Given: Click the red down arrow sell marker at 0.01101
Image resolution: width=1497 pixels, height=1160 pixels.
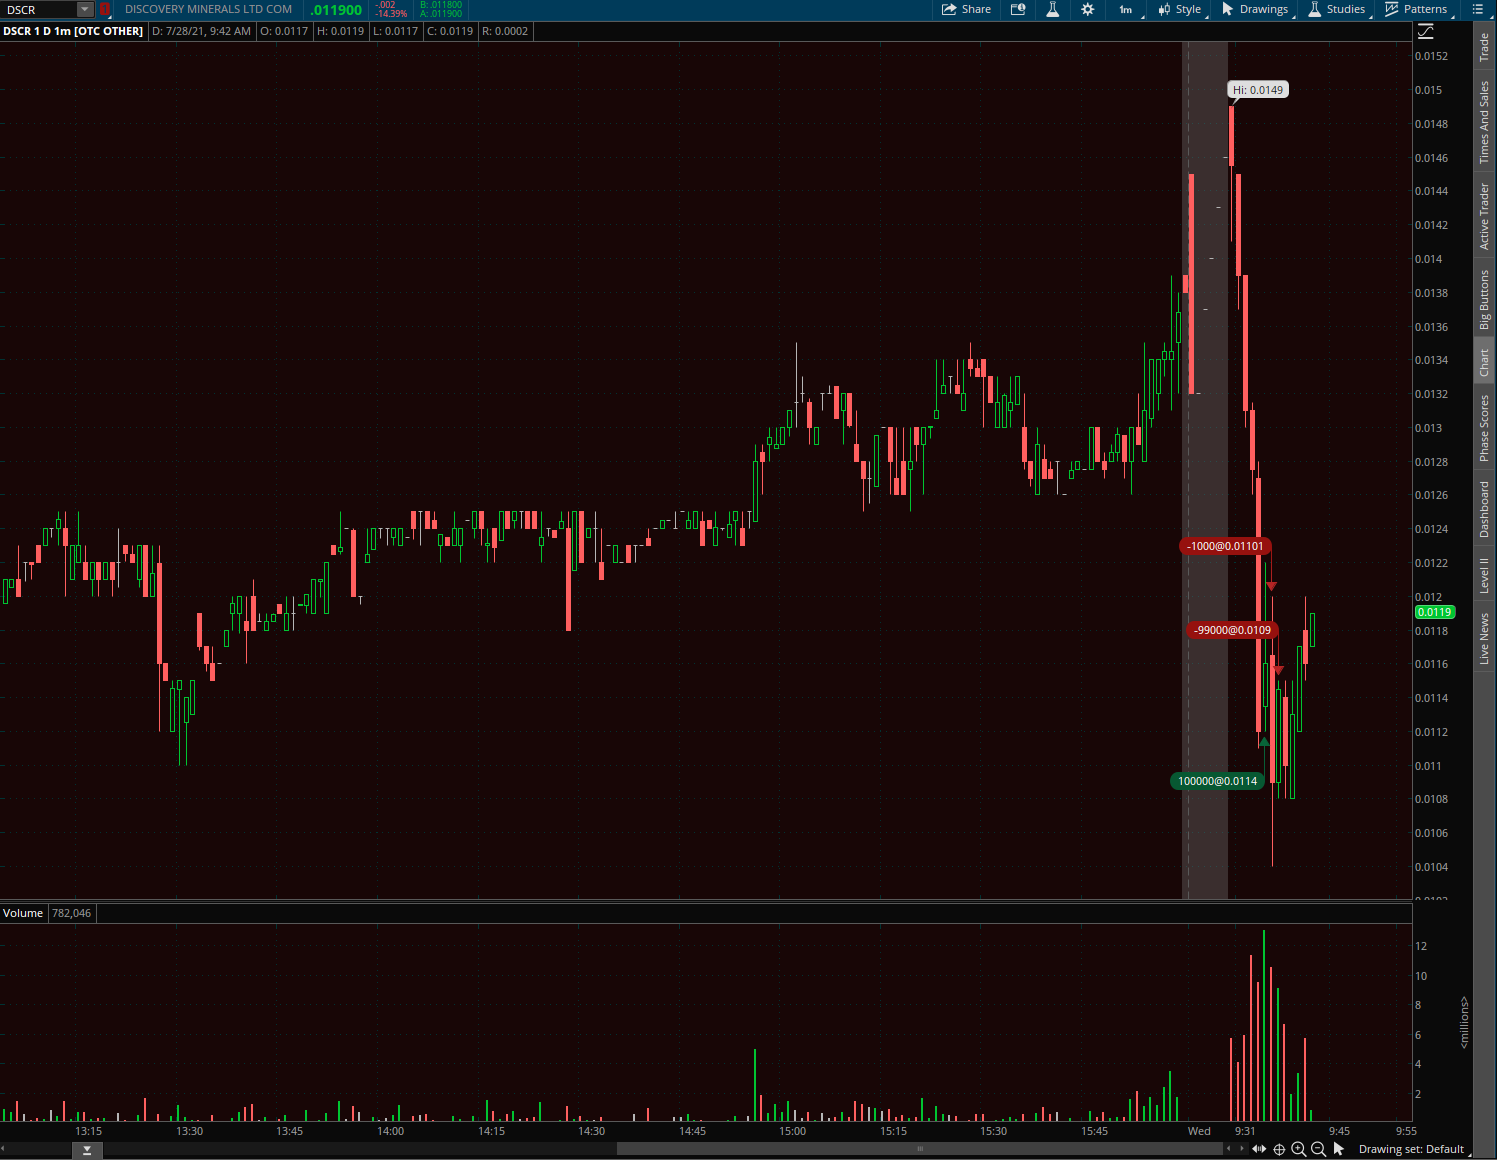Looking at the screenshot, I should click(x=1271, y=586).
